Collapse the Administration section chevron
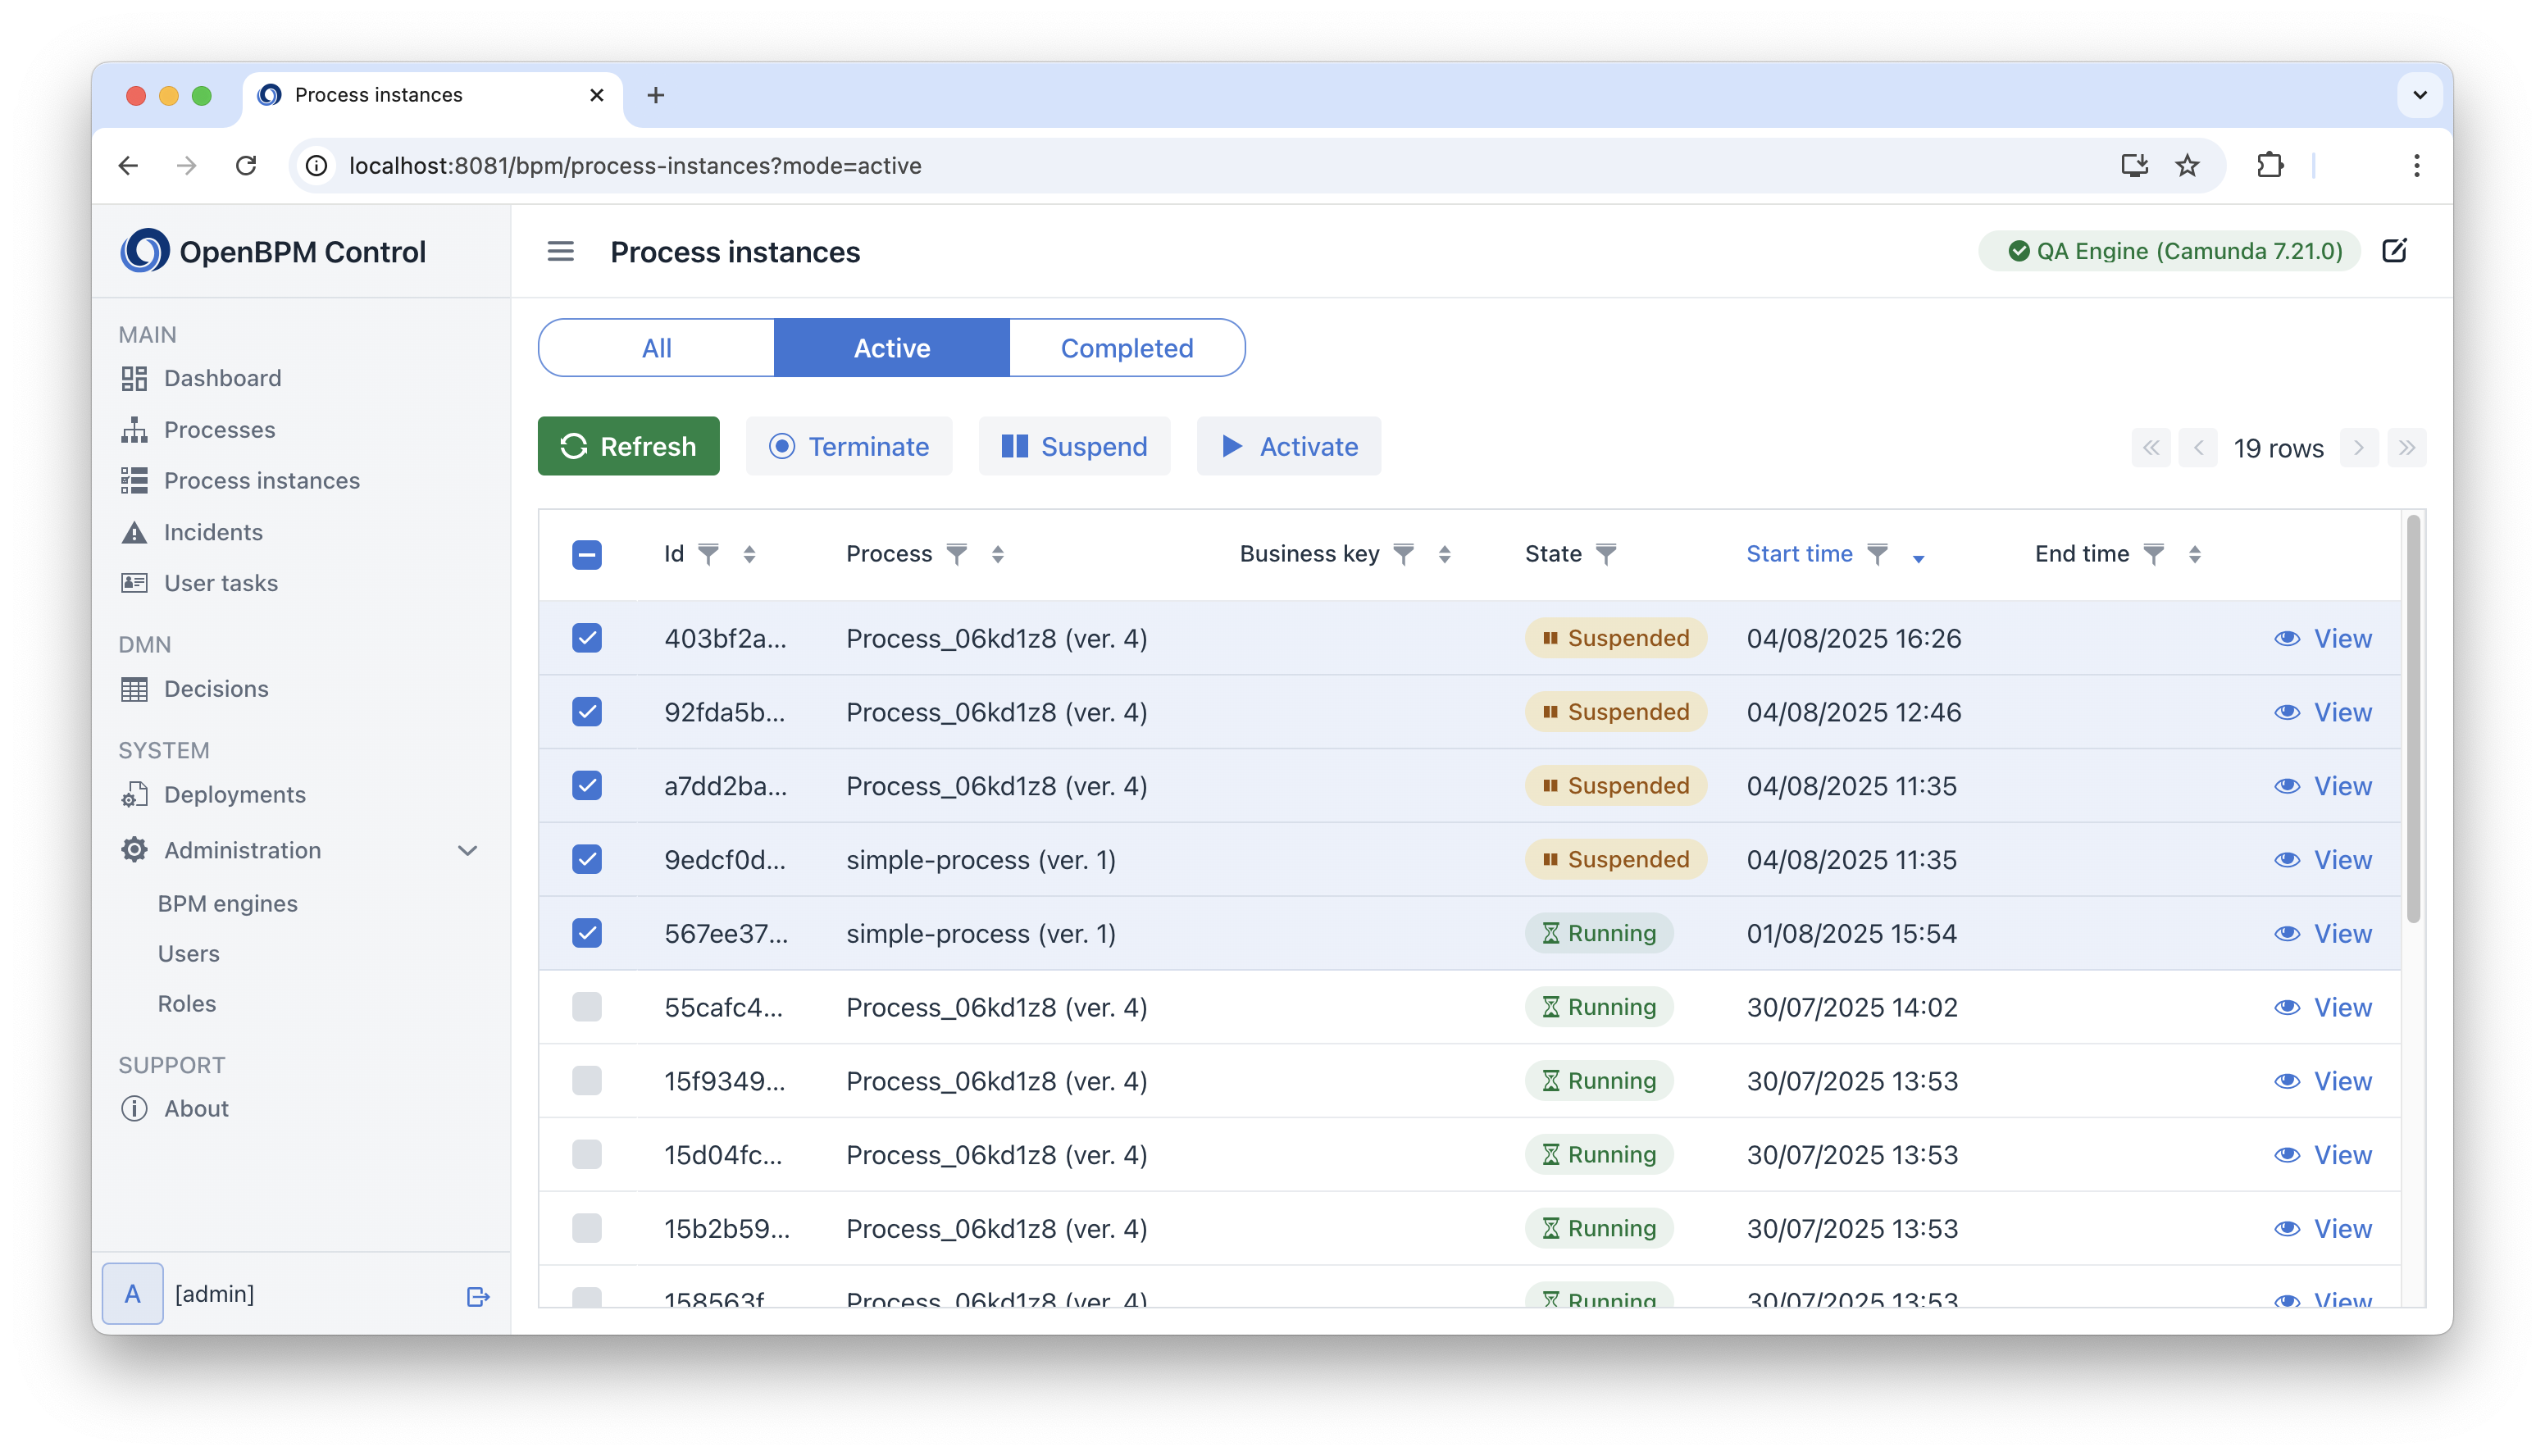 (x=467, y=851)
